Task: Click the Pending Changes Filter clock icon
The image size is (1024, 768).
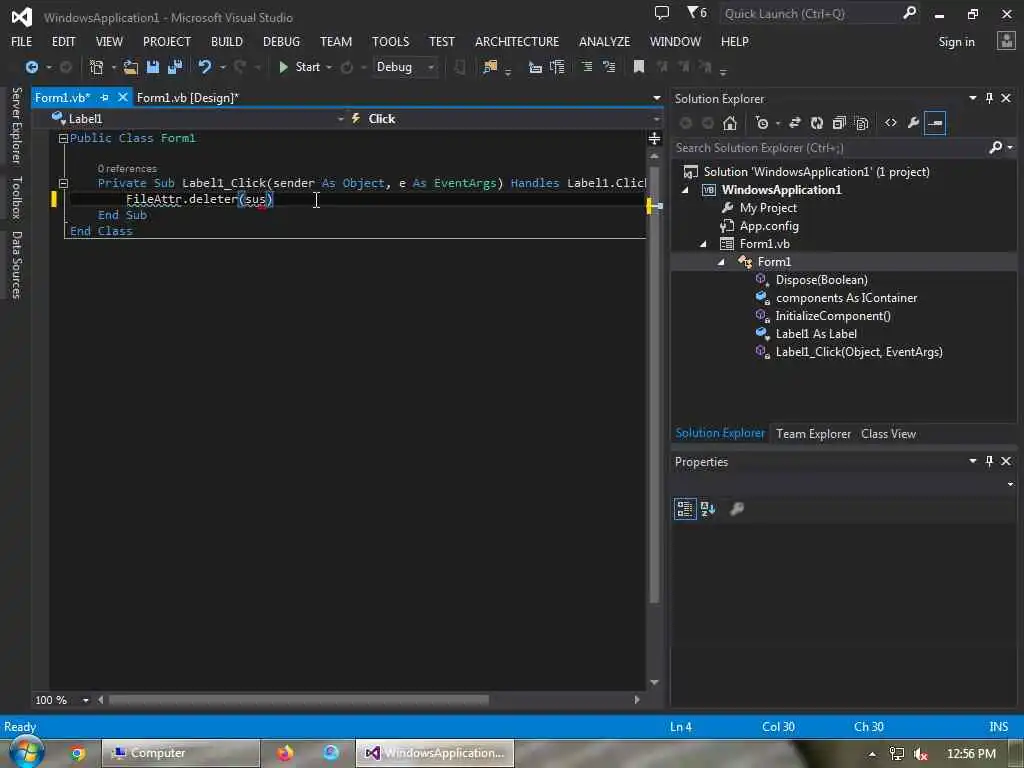Action: click(x=761, y=123)
